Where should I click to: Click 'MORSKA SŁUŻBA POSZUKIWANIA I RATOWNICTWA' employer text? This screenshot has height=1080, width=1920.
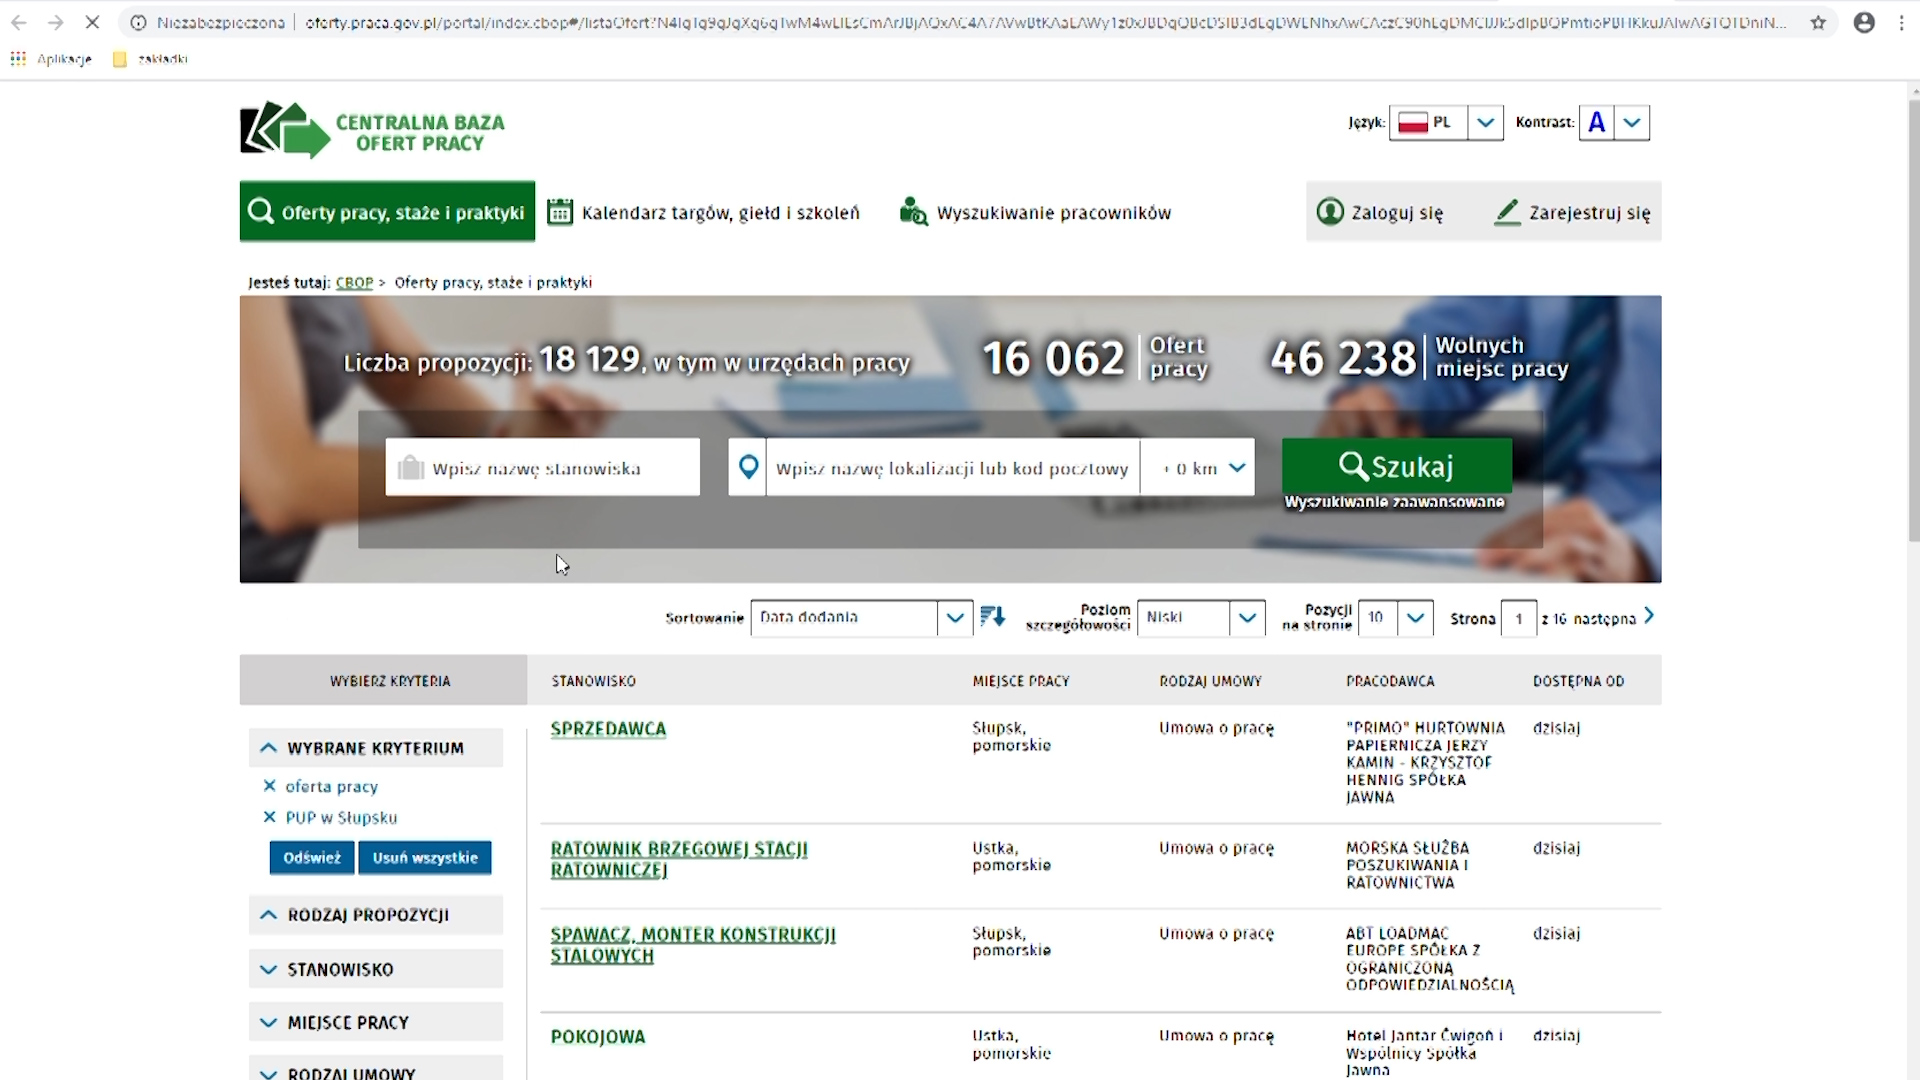[1408, 865]
